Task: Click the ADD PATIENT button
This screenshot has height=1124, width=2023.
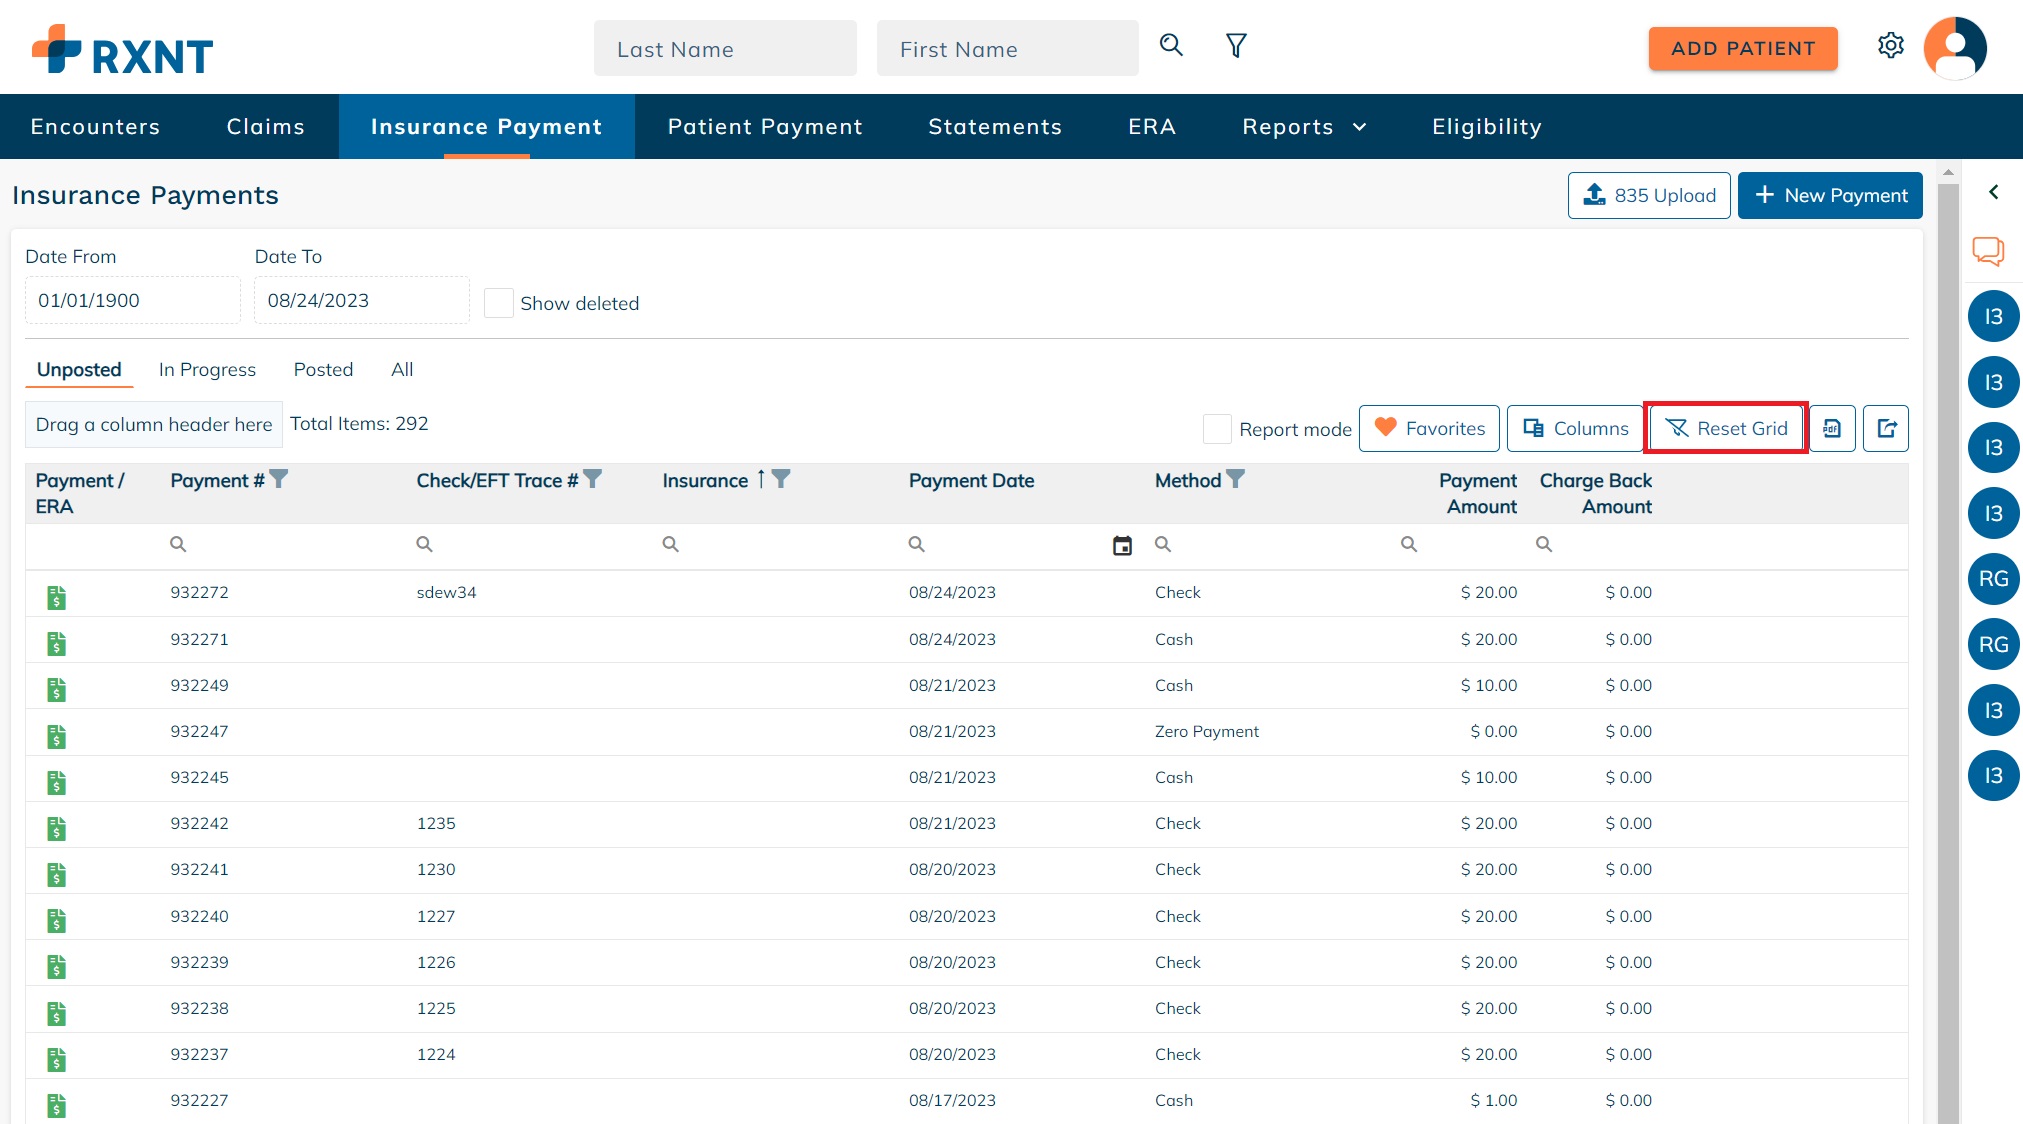Action: [1743, 48]
